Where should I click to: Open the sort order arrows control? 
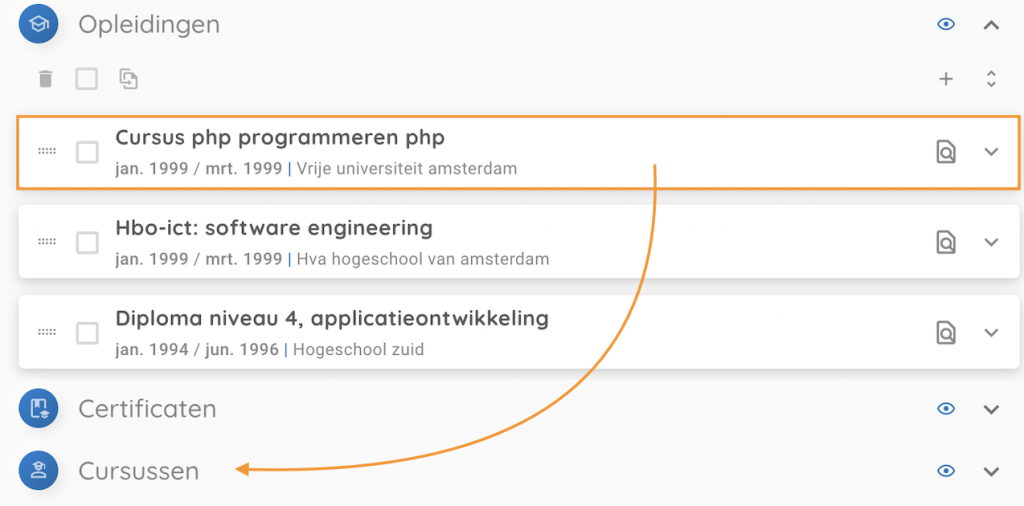(991, 79)
